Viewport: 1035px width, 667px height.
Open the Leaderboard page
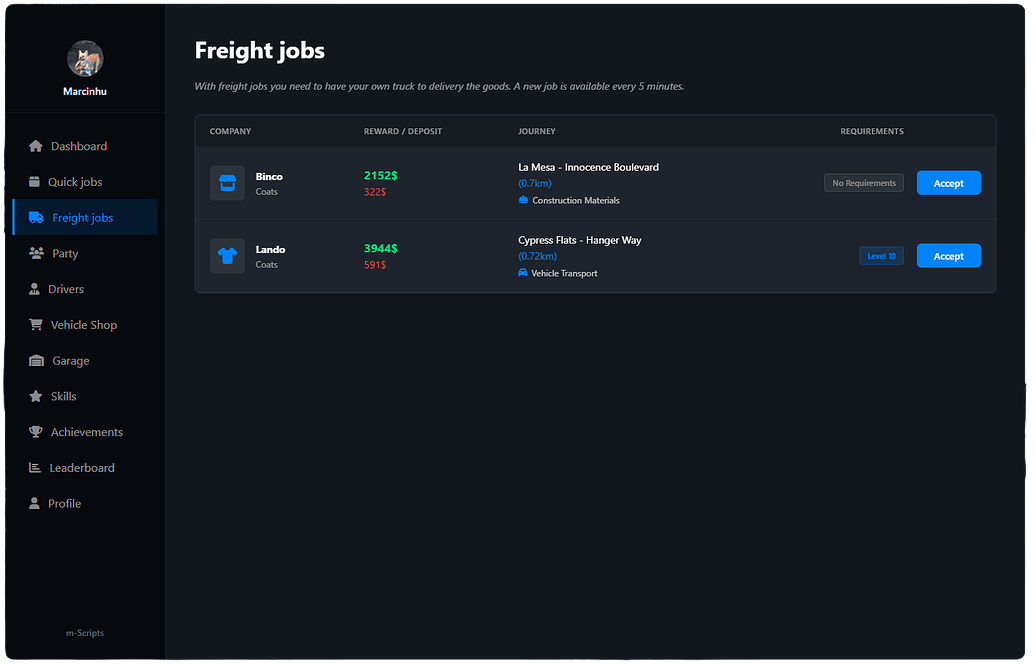point(84,468)
